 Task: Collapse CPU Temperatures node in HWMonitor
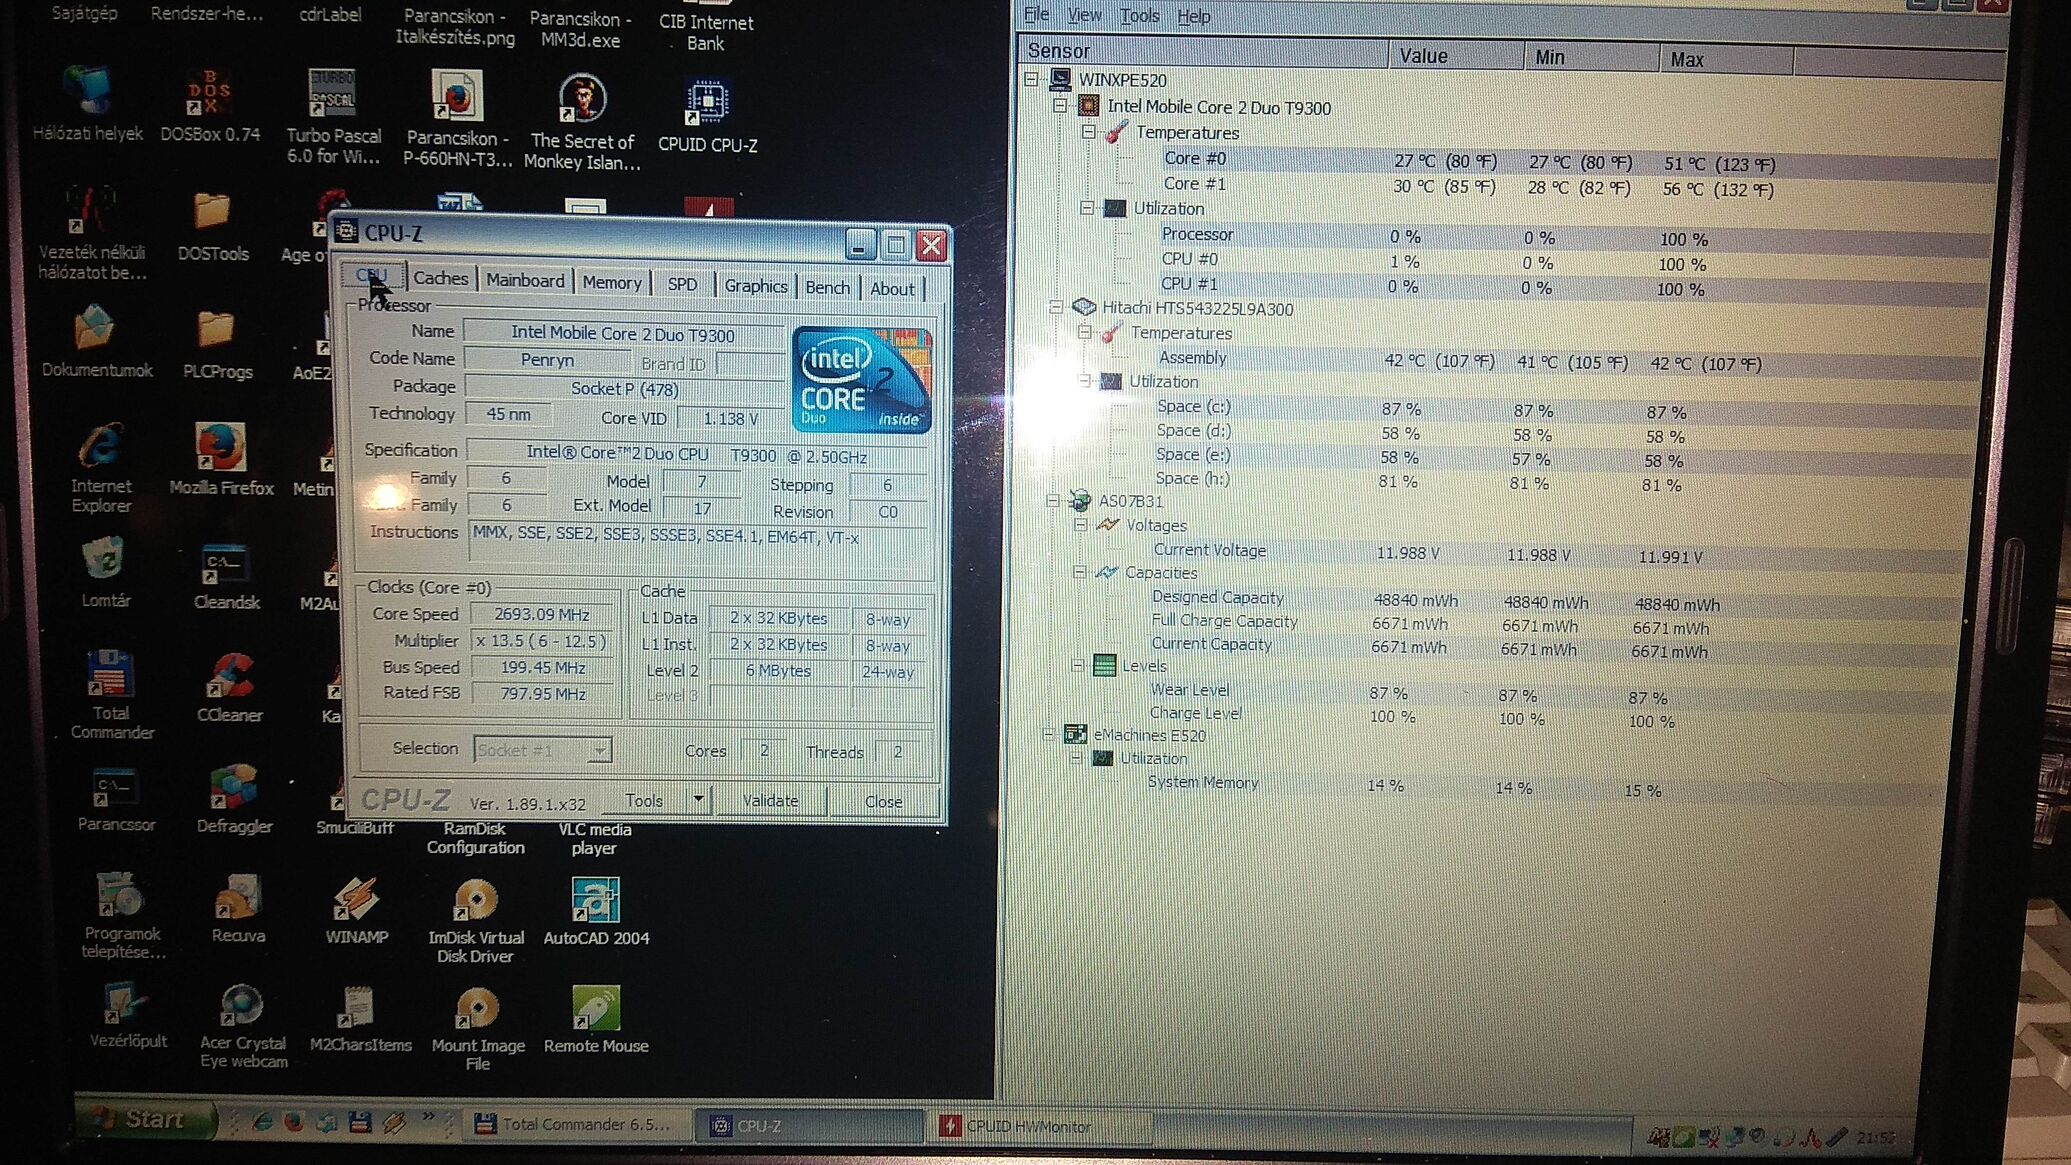tap(1088, 131)
